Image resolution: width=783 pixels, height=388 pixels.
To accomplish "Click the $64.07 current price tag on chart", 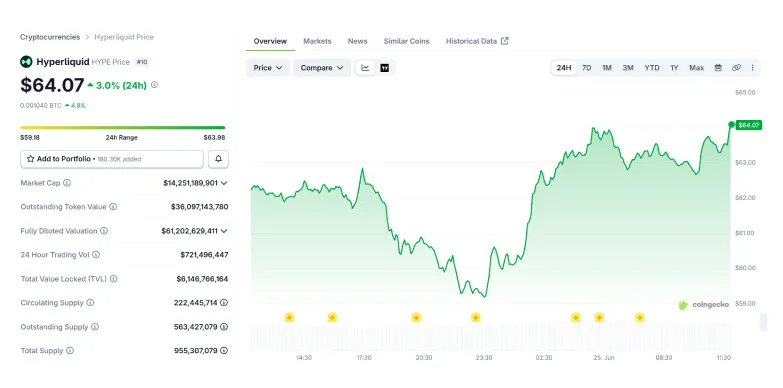I will point(749,125).
